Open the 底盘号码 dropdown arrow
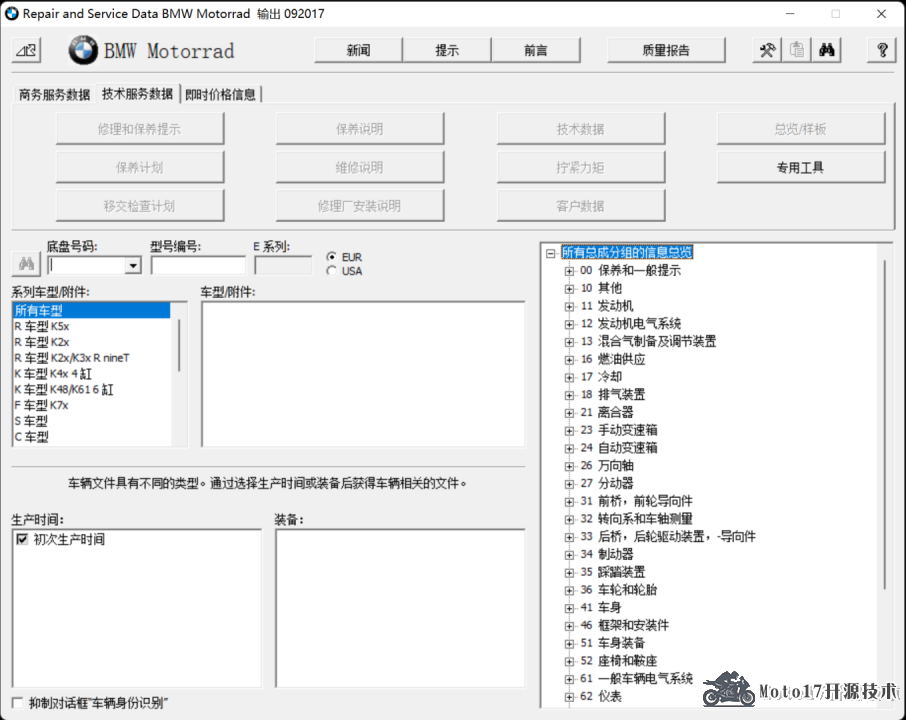This screenshot has height=720, width=906. coord(133,265)
